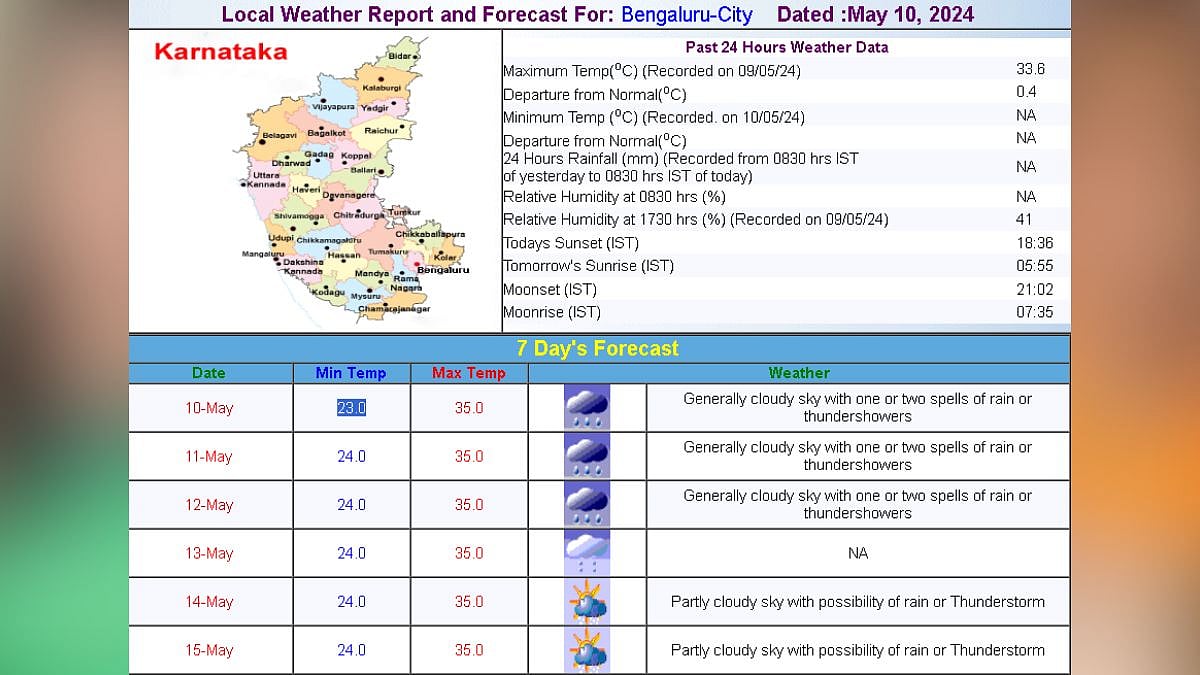The image size is (1200, 675).
Task: Click the 10-May date cell
Action: click(209, 408)
